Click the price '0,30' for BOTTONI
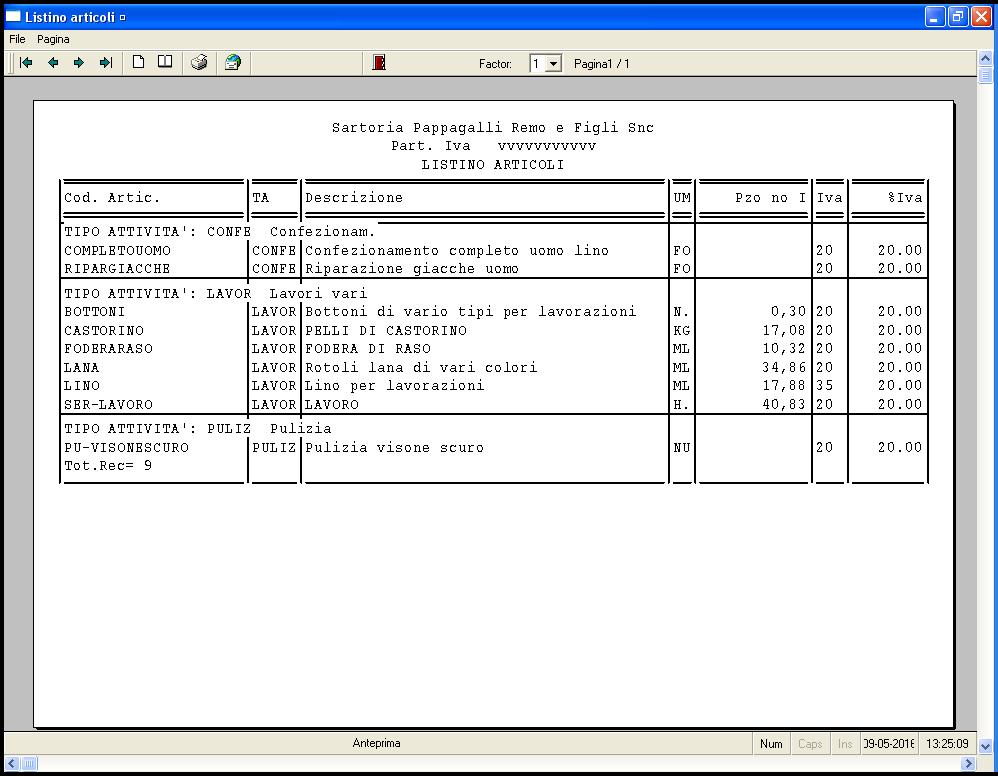This screenshot has width=998, height=776. (x=789, y=312)
